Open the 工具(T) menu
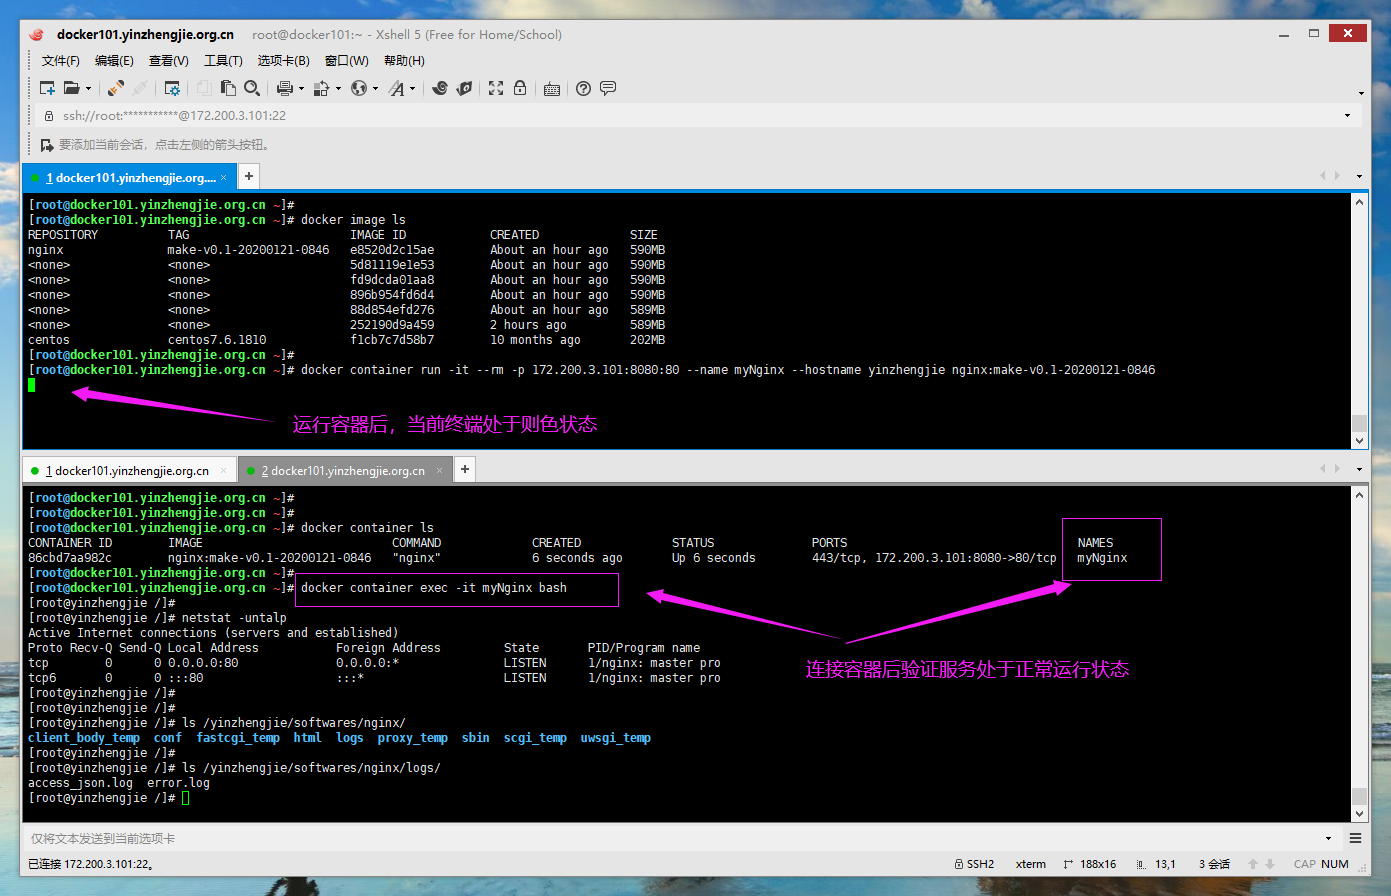1391x896 pixels. coord(222,60)
